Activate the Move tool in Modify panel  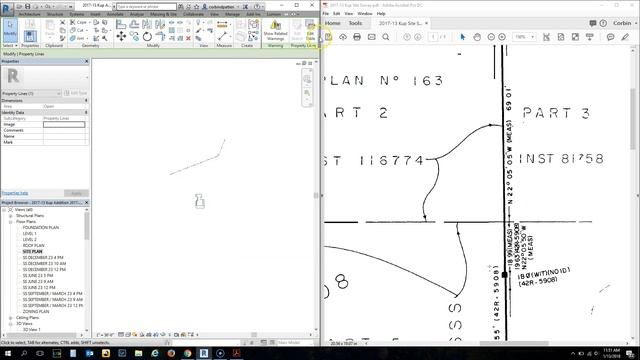121,37
